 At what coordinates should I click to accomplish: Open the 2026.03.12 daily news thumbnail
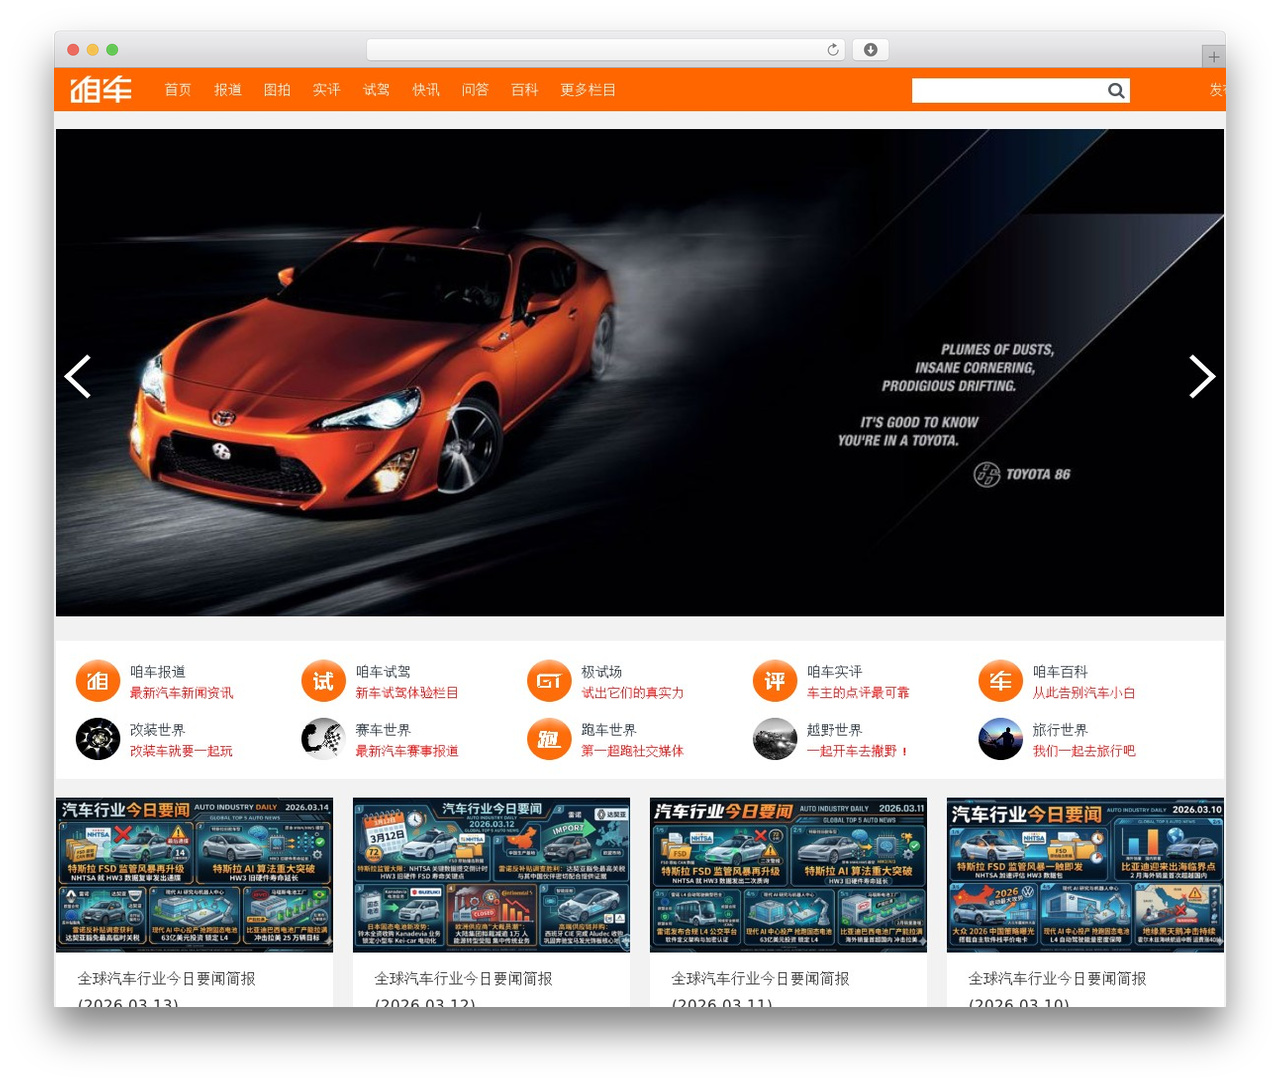click(x=491, y=875)
